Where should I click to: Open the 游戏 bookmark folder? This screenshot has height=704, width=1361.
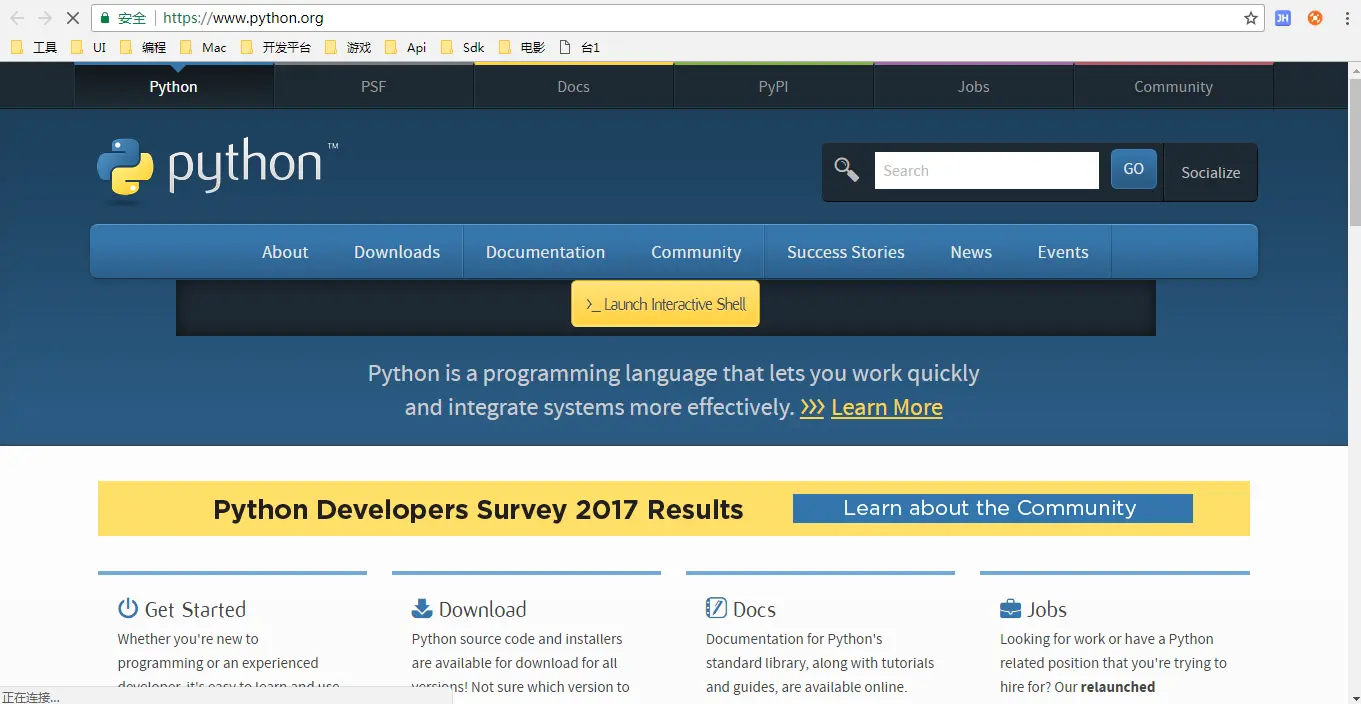(x=348, y=47)
